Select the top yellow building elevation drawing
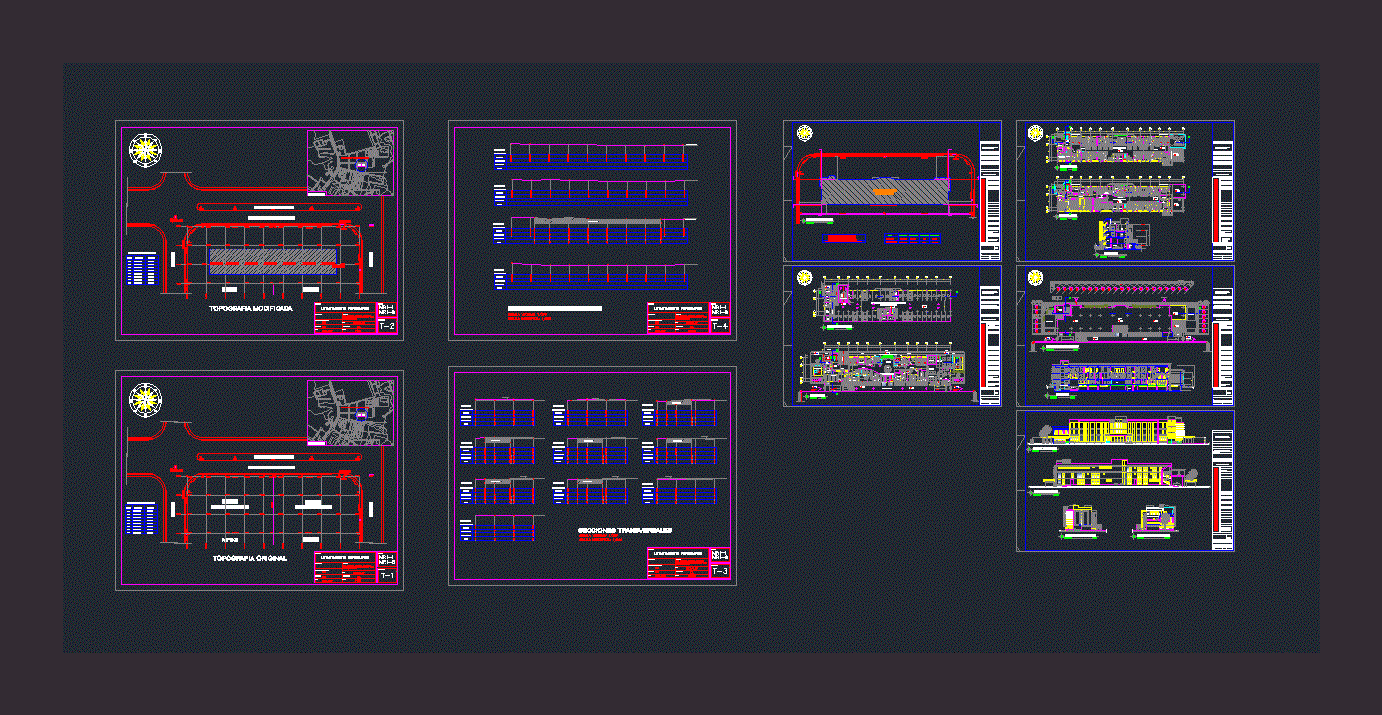The height and width of the screenshot is (715, 1382). pos(1115,430)
